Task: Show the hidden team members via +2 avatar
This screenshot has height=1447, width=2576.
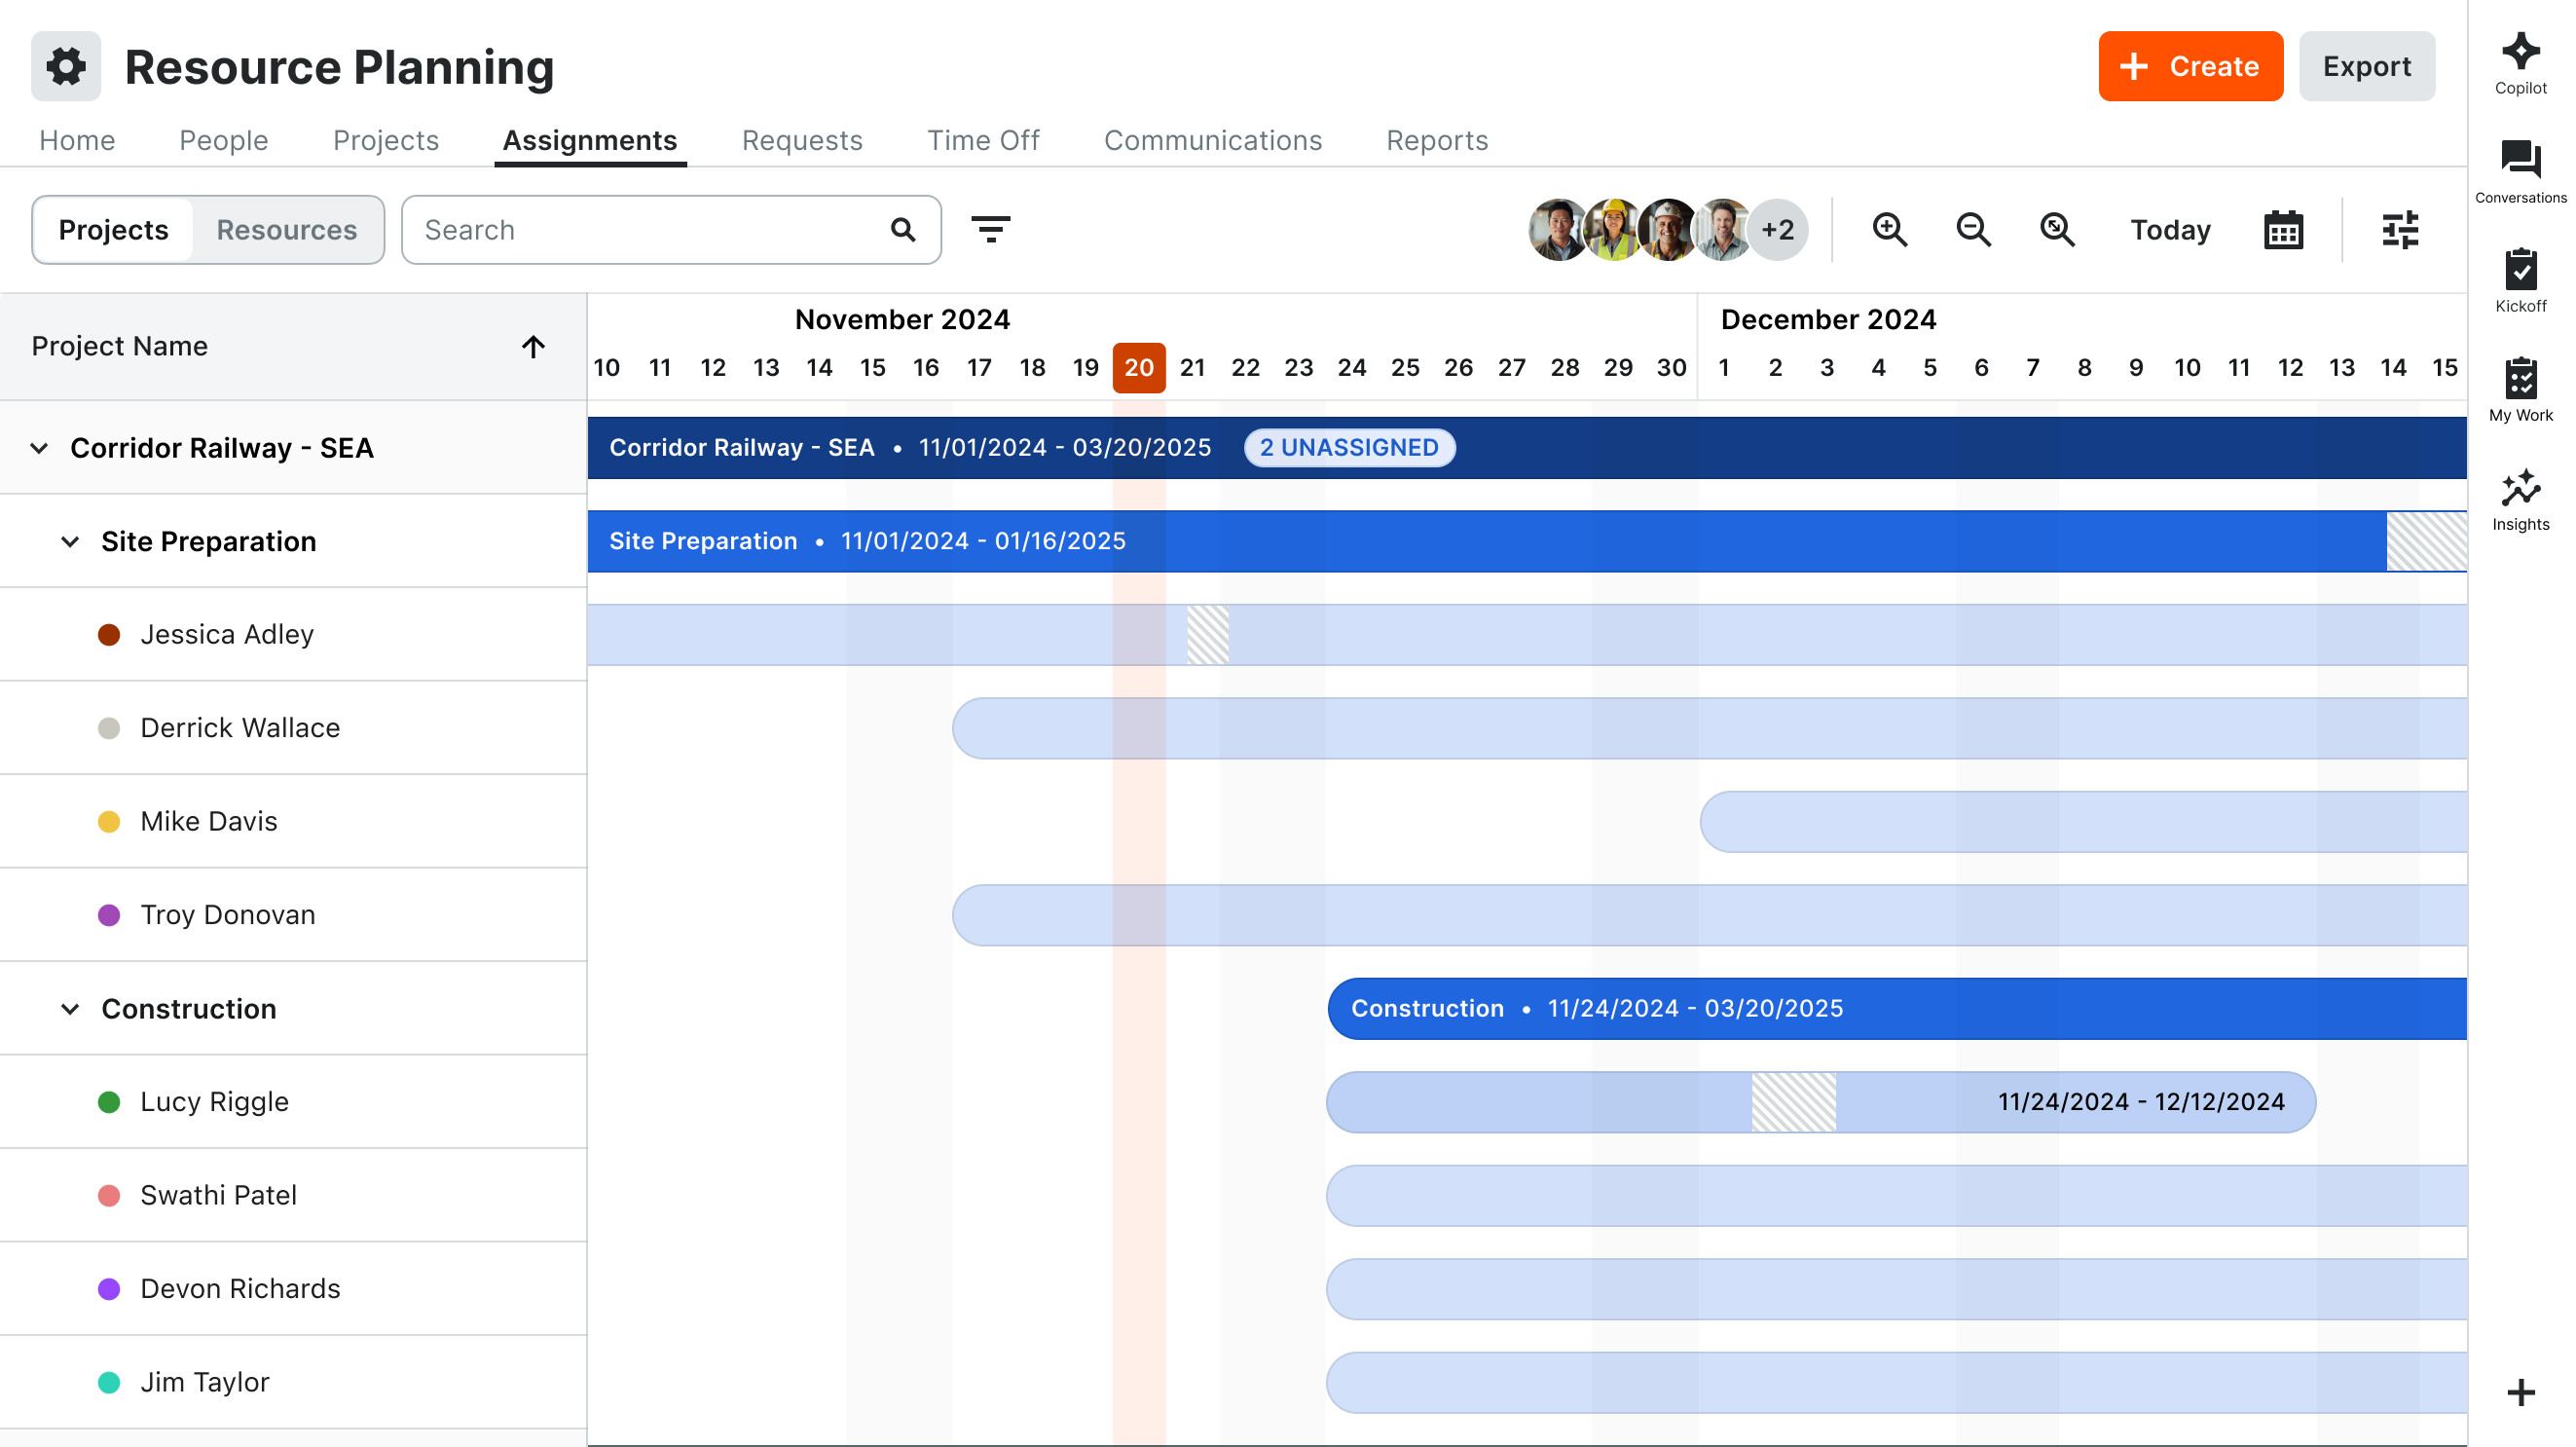Action: (x=1778, y=229)
